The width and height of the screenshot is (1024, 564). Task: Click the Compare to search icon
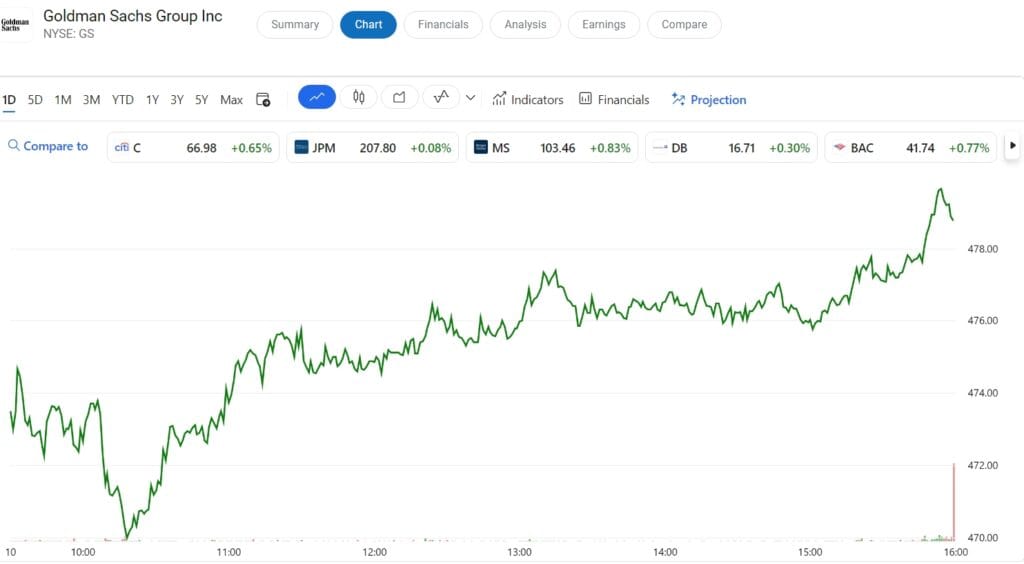pos(13,146)
